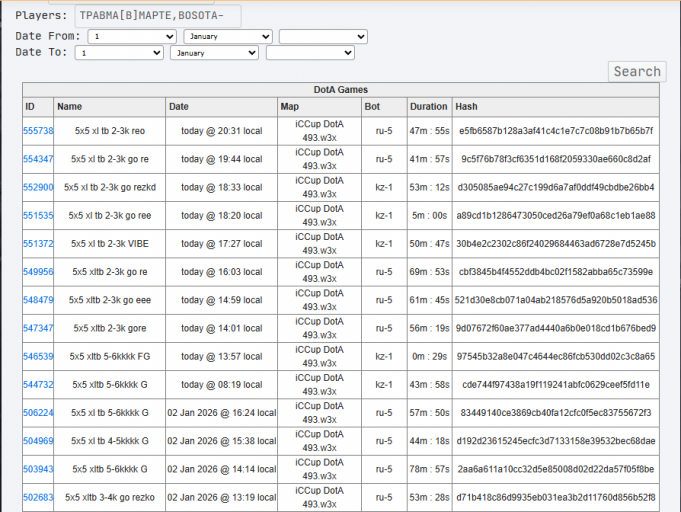Open game ID 554347 link

coord(38,159)
